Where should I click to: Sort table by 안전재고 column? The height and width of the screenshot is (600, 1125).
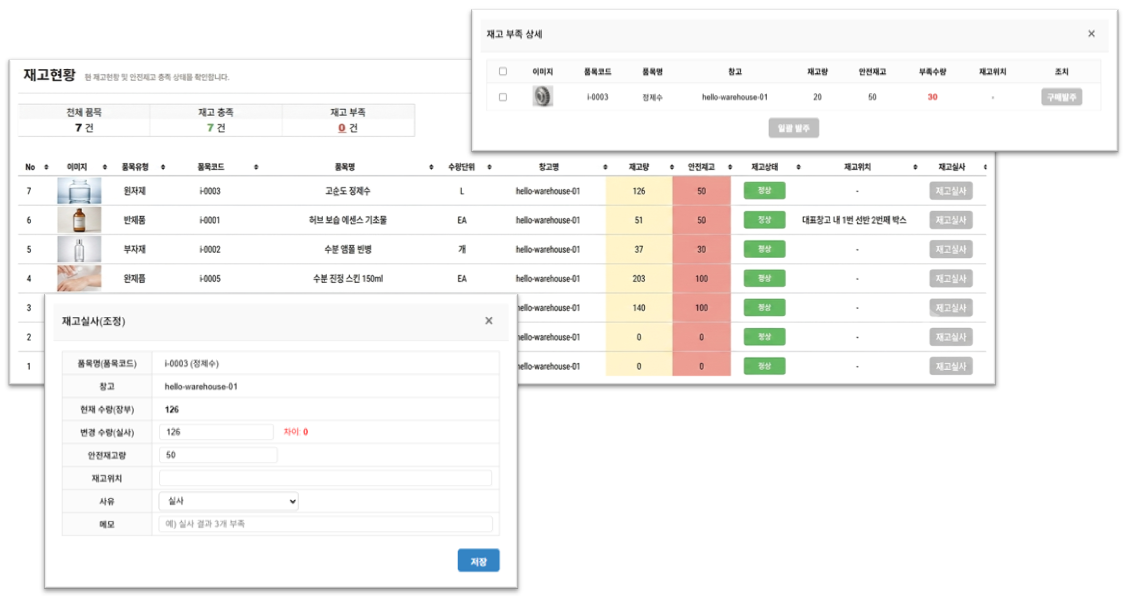(x=730, y=167)
